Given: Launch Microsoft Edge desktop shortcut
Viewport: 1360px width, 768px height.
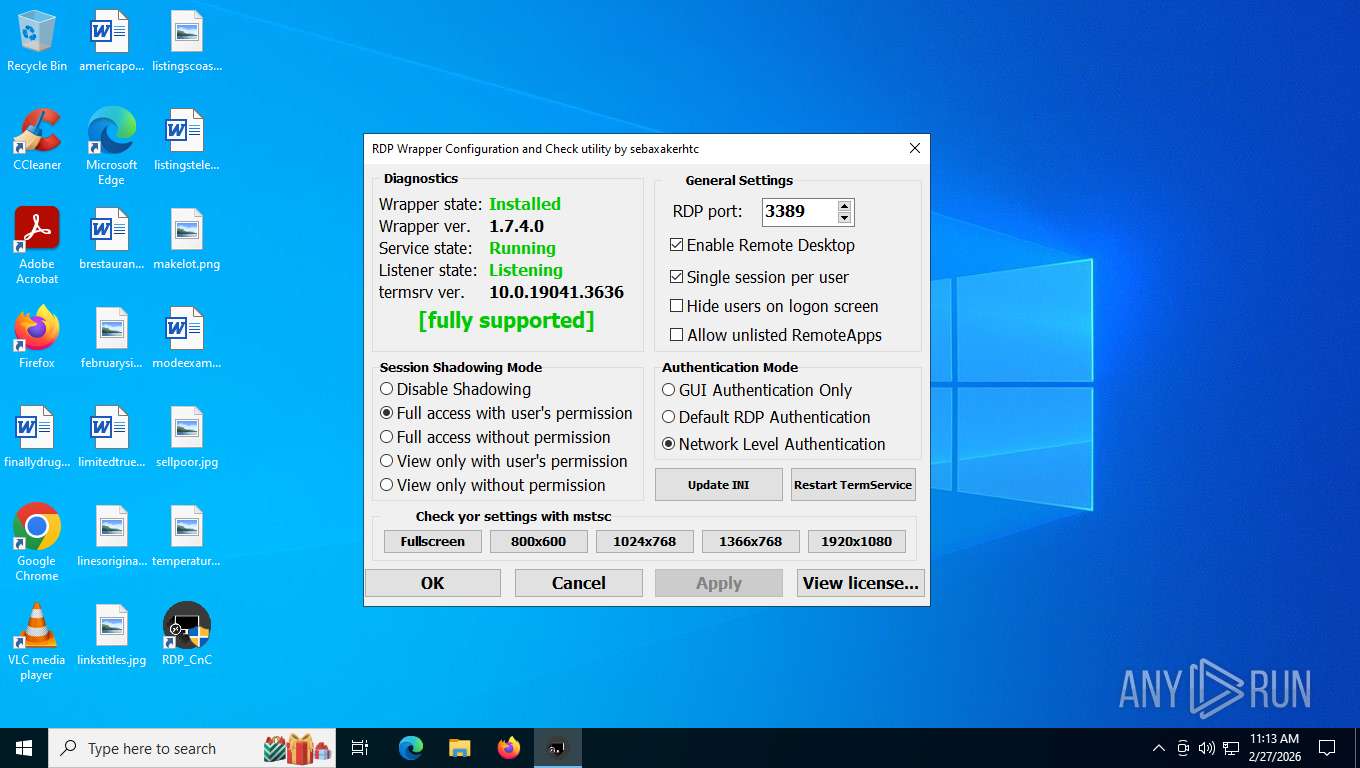Looking at the screenshot, I should coord(111,147).
